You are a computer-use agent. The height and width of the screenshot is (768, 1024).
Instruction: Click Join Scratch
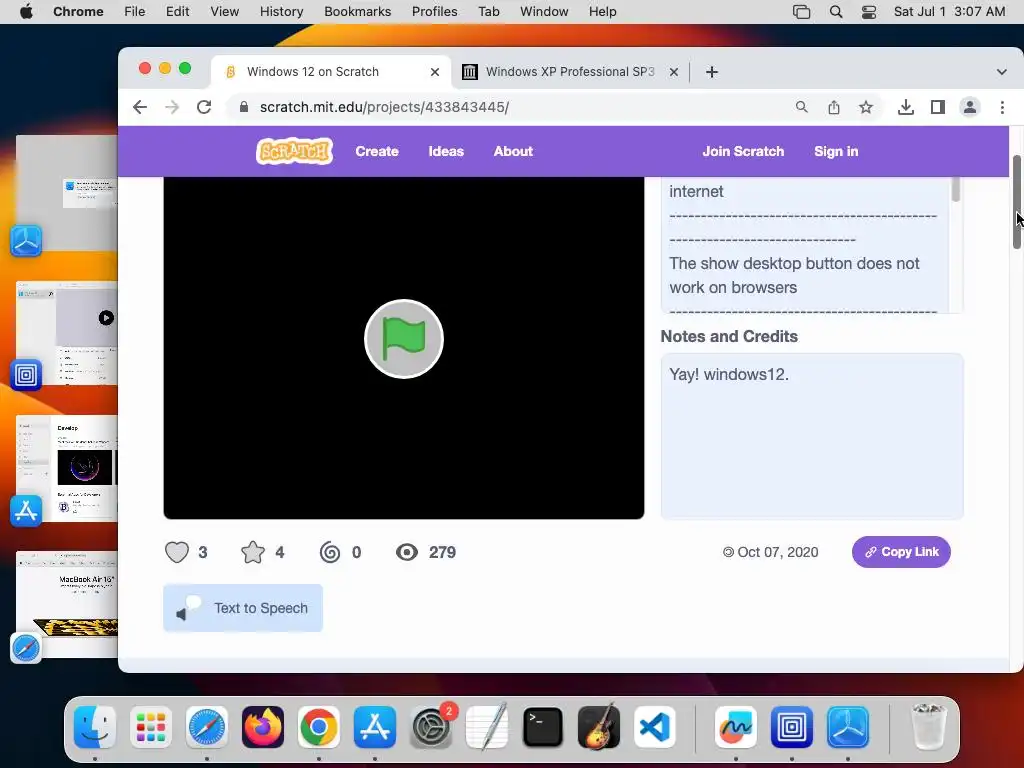(x=743, y=151)
